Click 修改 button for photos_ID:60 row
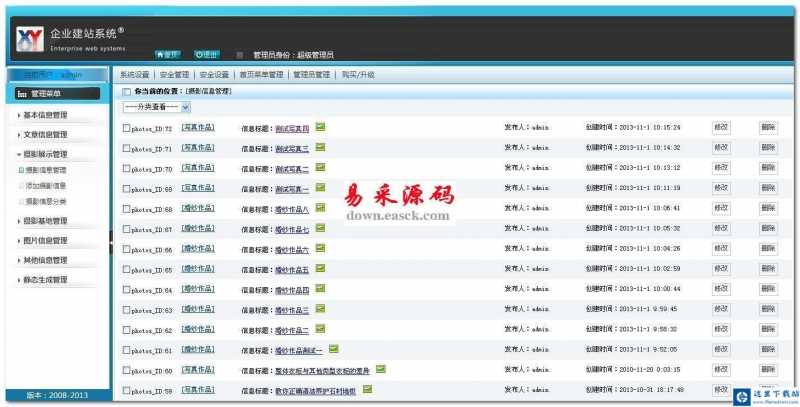This screenshot has width=800, height=407. (x=721, y=369)
